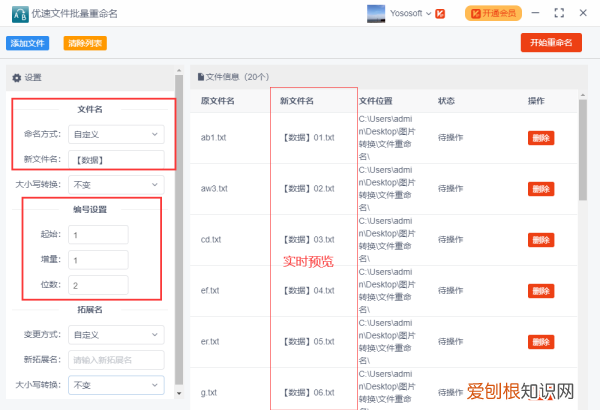
Task: Click 待操作 status of cd.txt
Action: pos(450,240)
